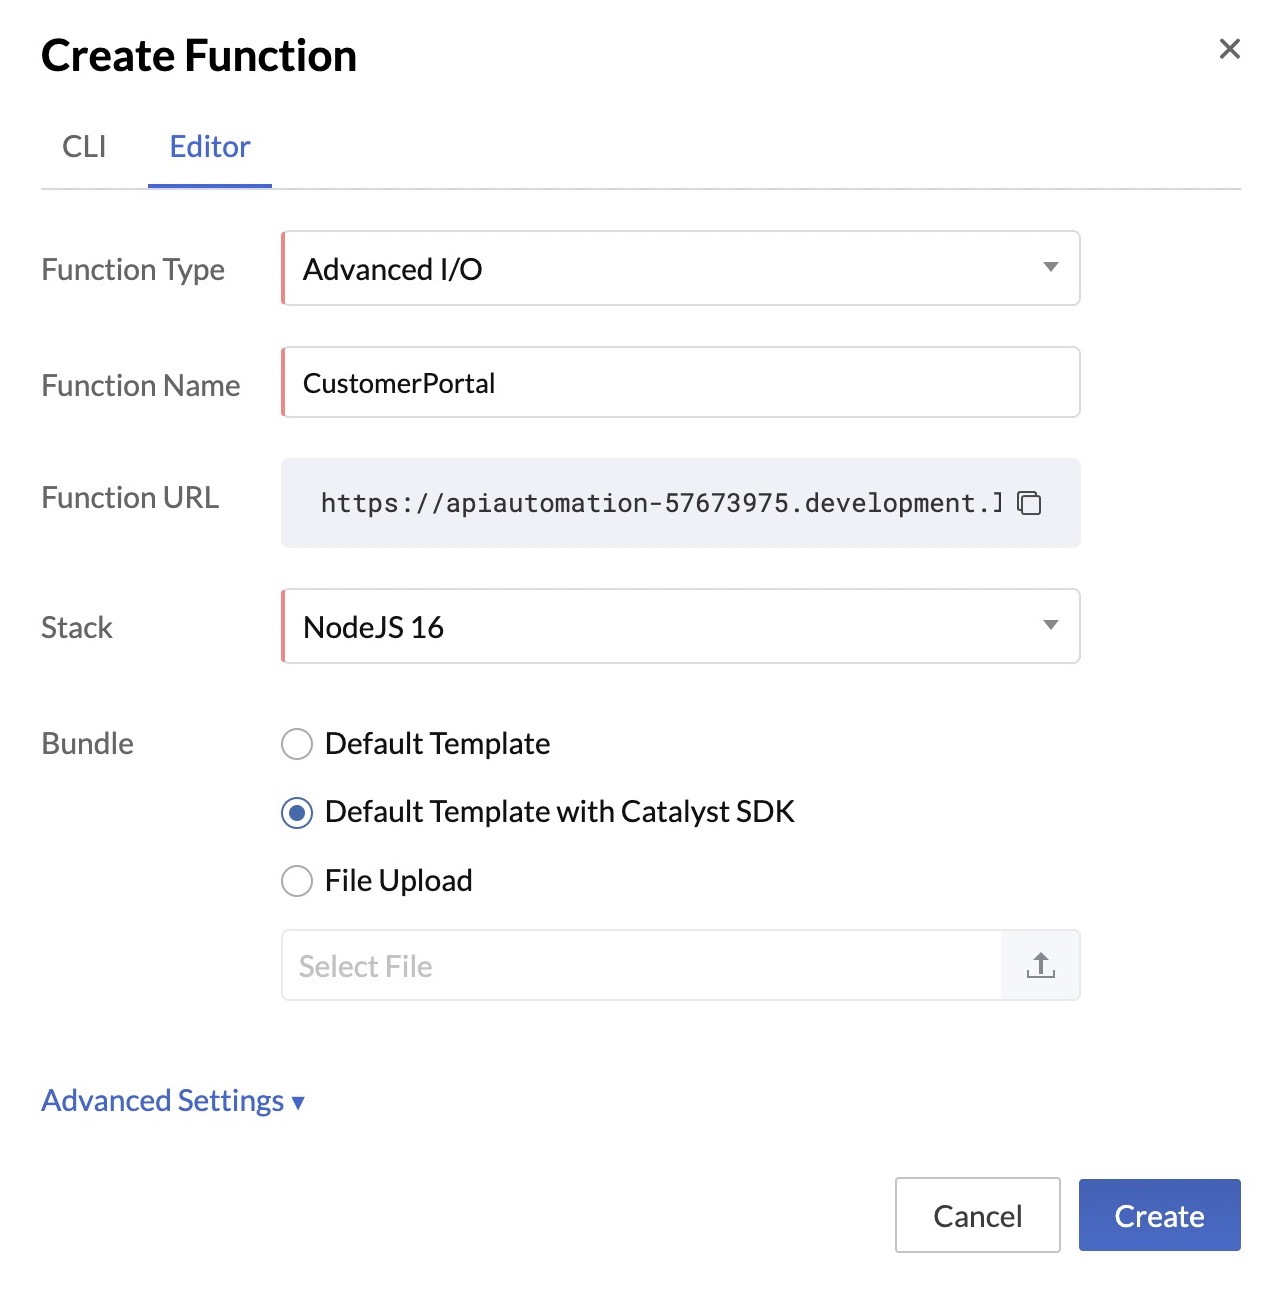1274x1295 pixels.
Task: Click the Select File input area
Action: (x=640, y=965)
